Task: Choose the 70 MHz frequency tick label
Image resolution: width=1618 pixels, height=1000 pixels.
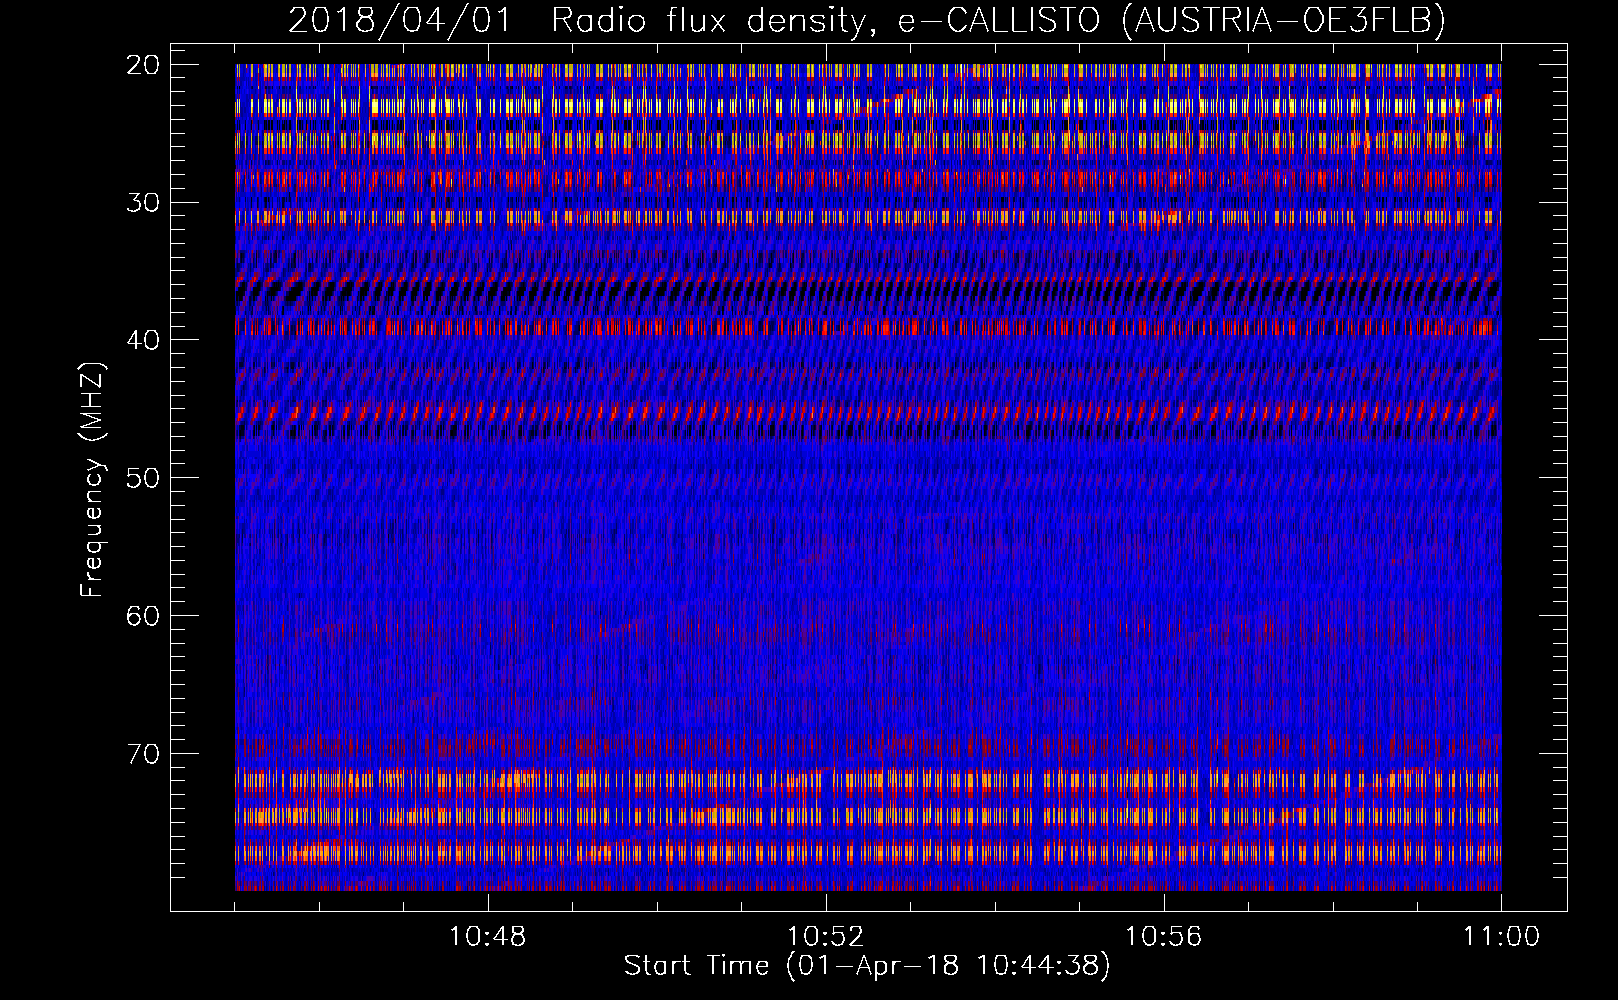Action: click(x=144, y=753)
